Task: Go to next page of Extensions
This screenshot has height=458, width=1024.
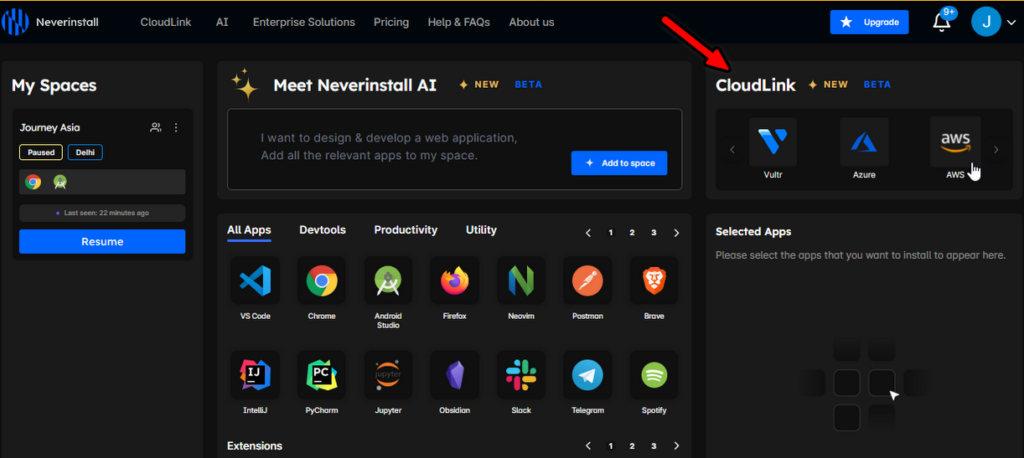Action: [x=677, y=446]
